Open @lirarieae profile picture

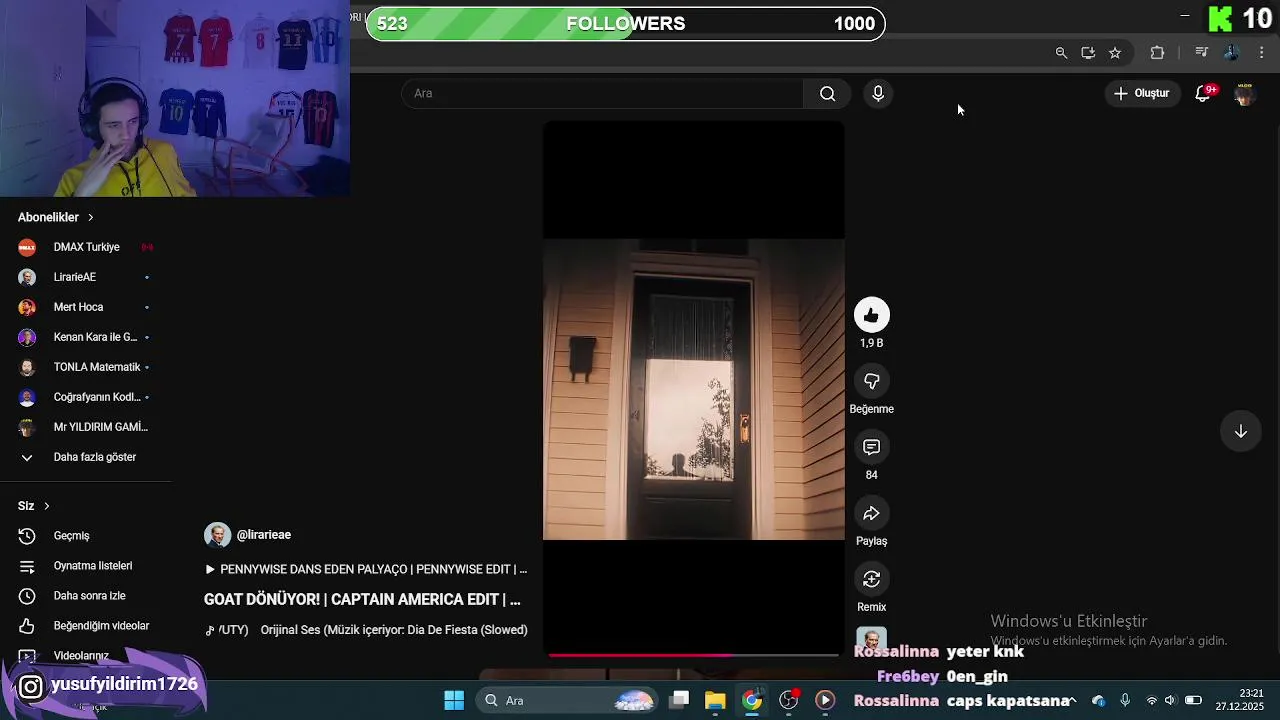(217, 535)
